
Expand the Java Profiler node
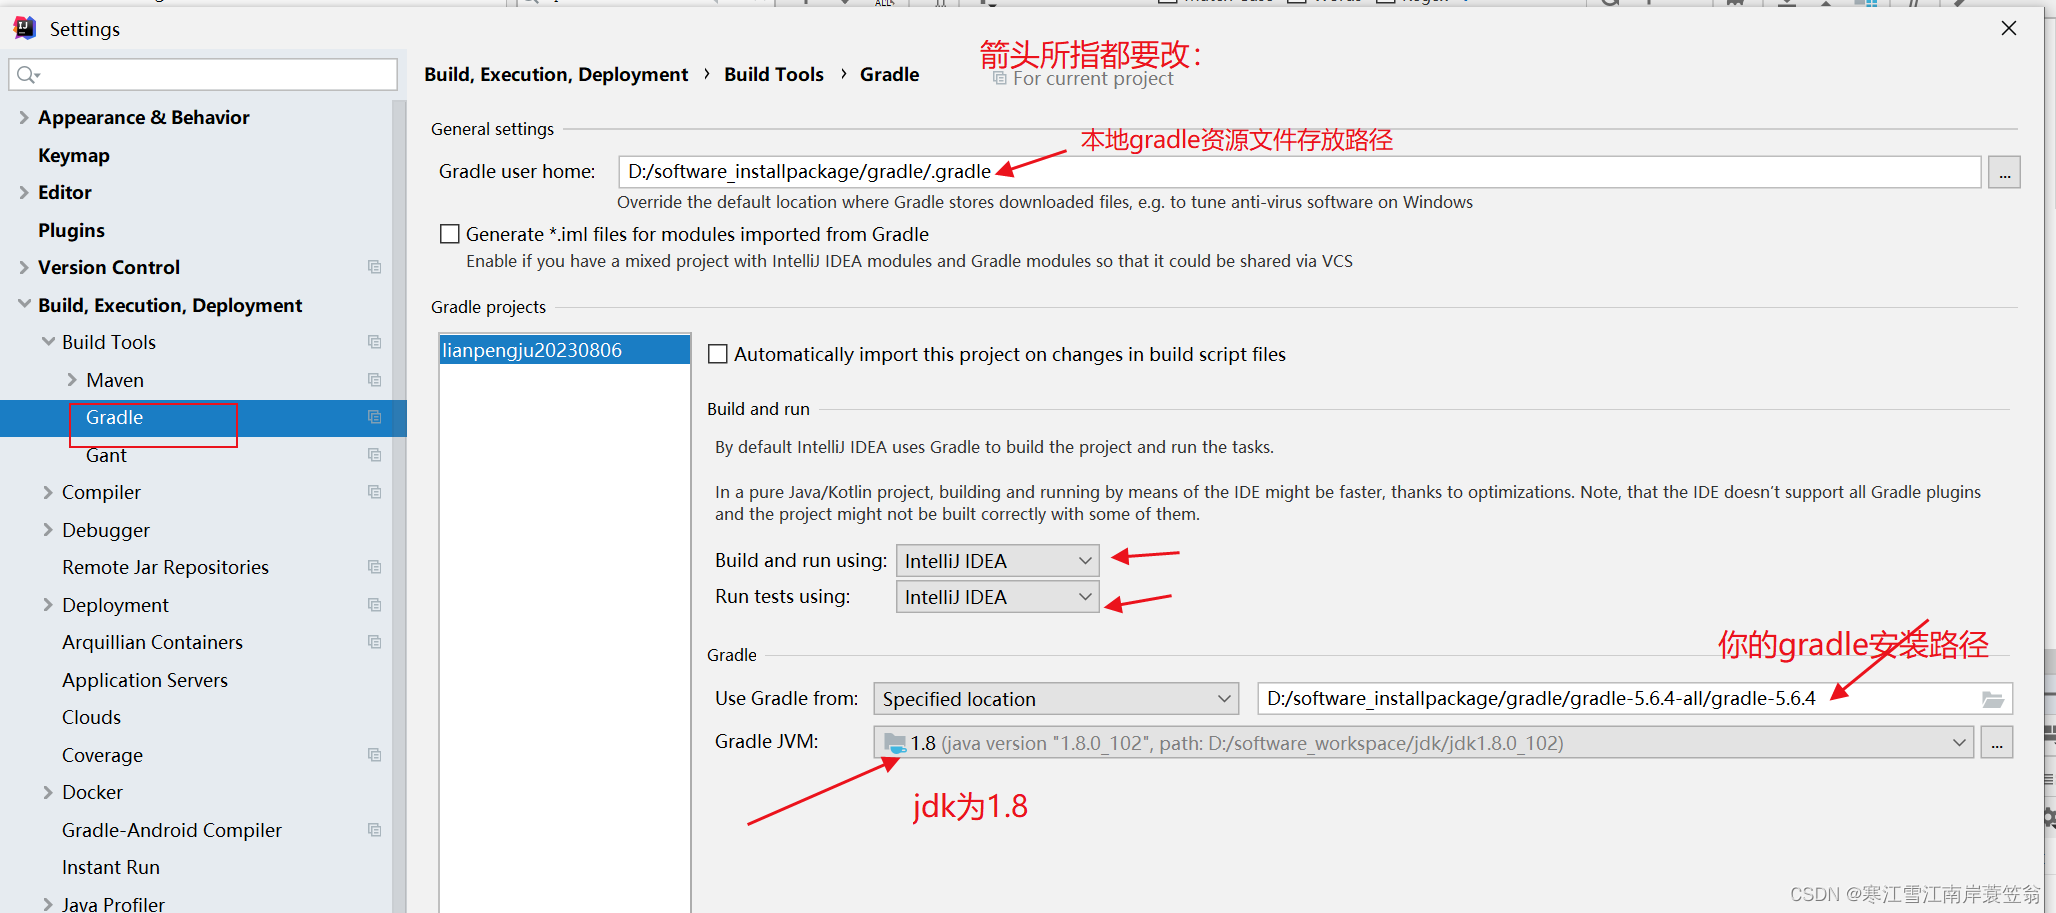pos(48,904)
